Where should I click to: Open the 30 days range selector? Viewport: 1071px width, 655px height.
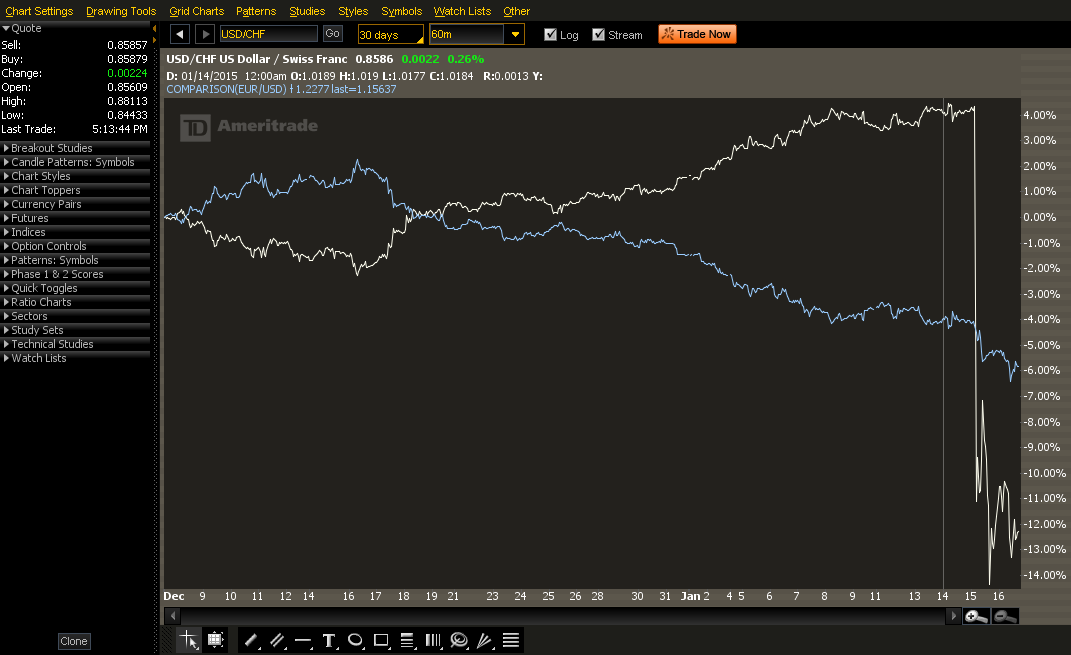(391, 34)
